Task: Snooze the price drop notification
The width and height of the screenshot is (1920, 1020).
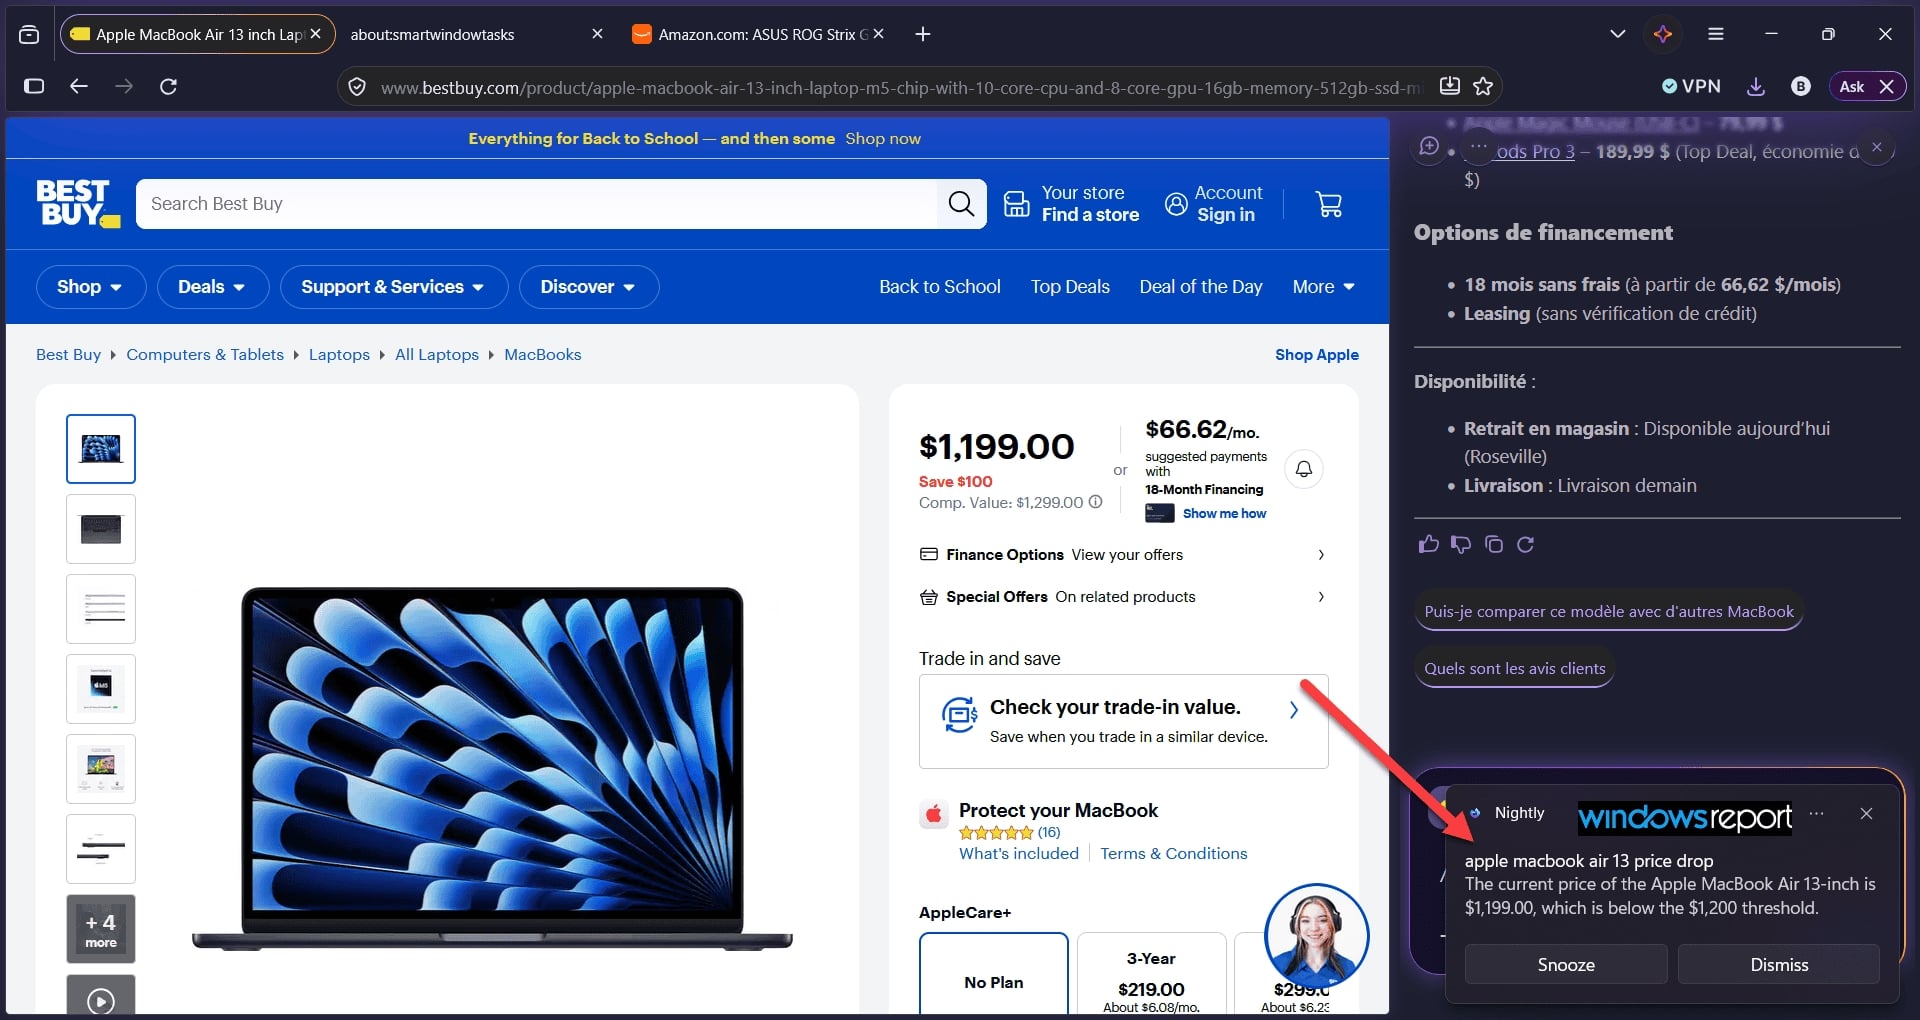Action: (x=1566, y=965)
